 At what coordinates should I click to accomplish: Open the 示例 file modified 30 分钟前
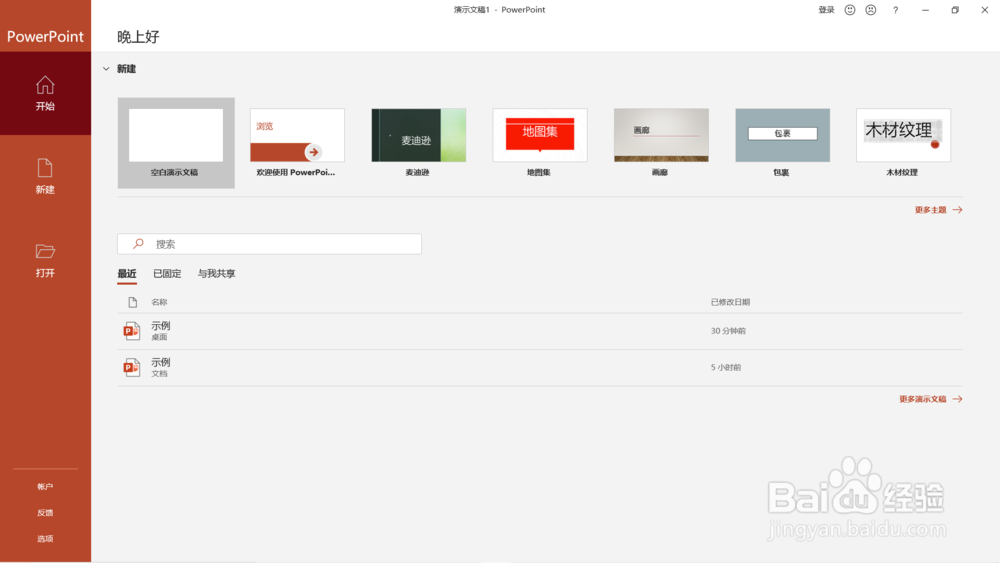tap(540, 331)
